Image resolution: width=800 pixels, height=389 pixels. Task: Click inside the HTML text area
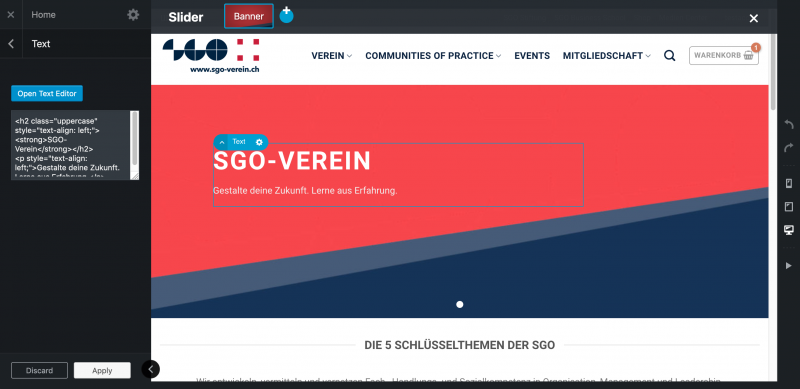point(70,145)
